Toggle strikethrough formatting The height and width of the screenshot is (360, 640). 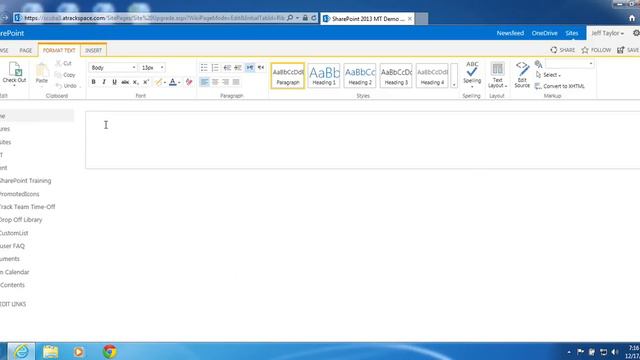(x=125, y=82)
